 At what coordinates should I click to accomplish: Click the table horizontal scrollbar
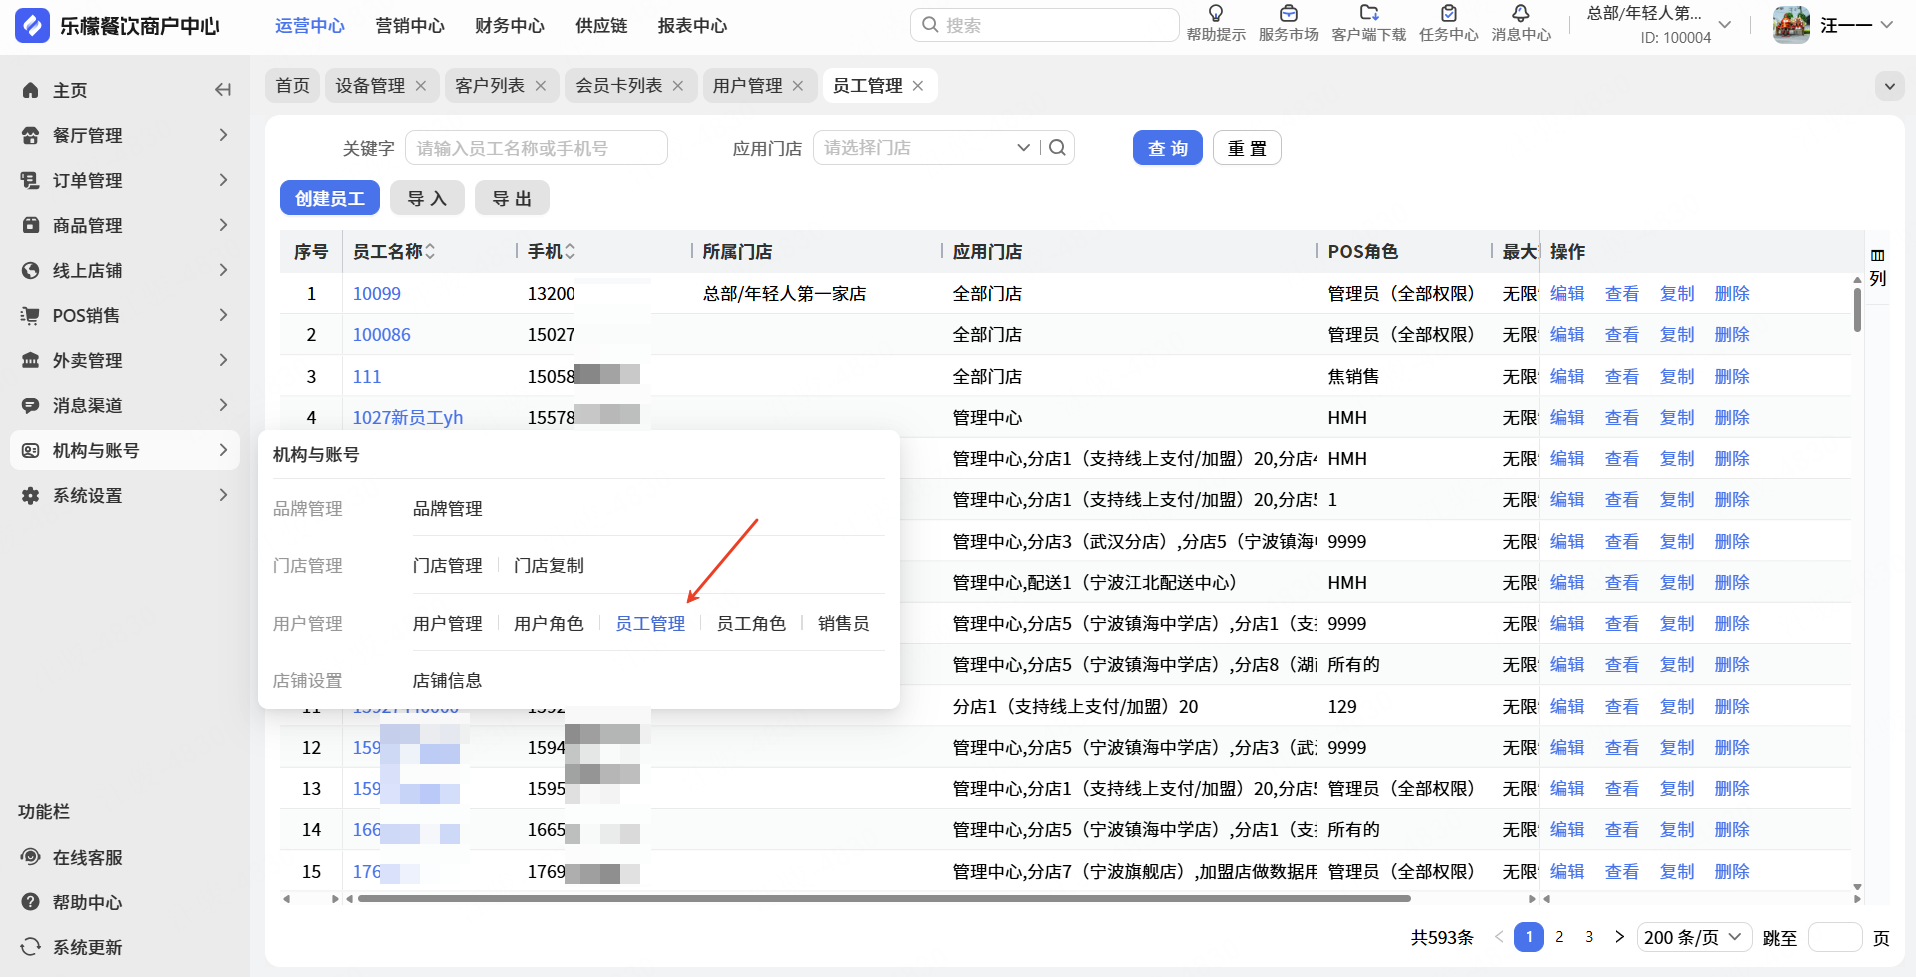click(x=884, y=899)
